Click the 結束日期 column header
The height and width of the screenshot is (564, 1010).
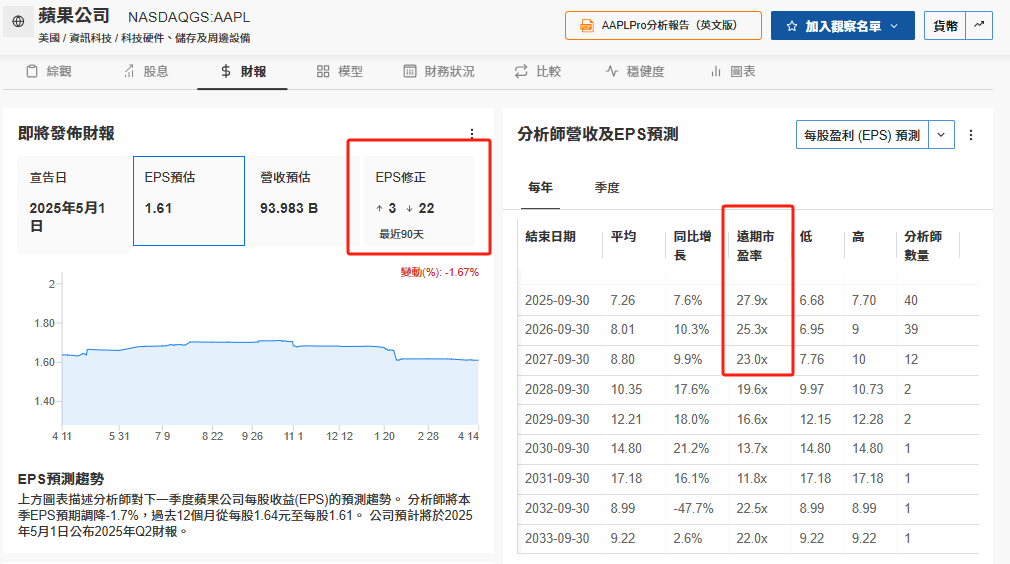(550, 237)
